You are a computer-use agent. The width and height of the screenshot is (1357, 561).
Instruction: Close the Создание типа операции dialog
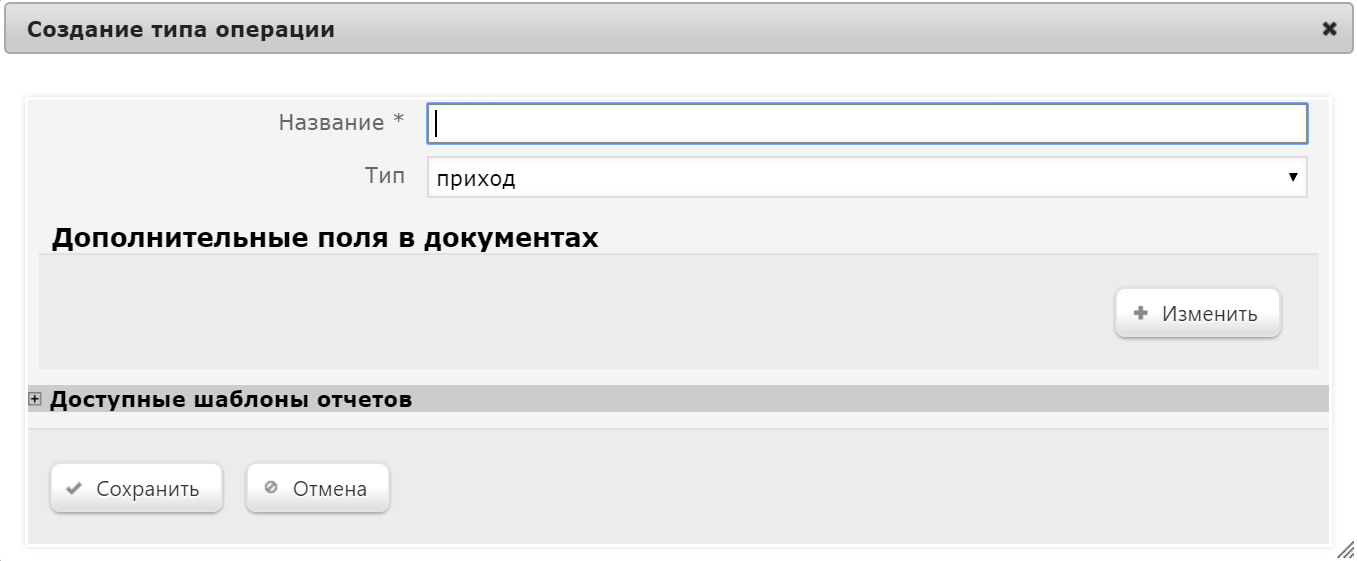click(x=1329, y=29)
